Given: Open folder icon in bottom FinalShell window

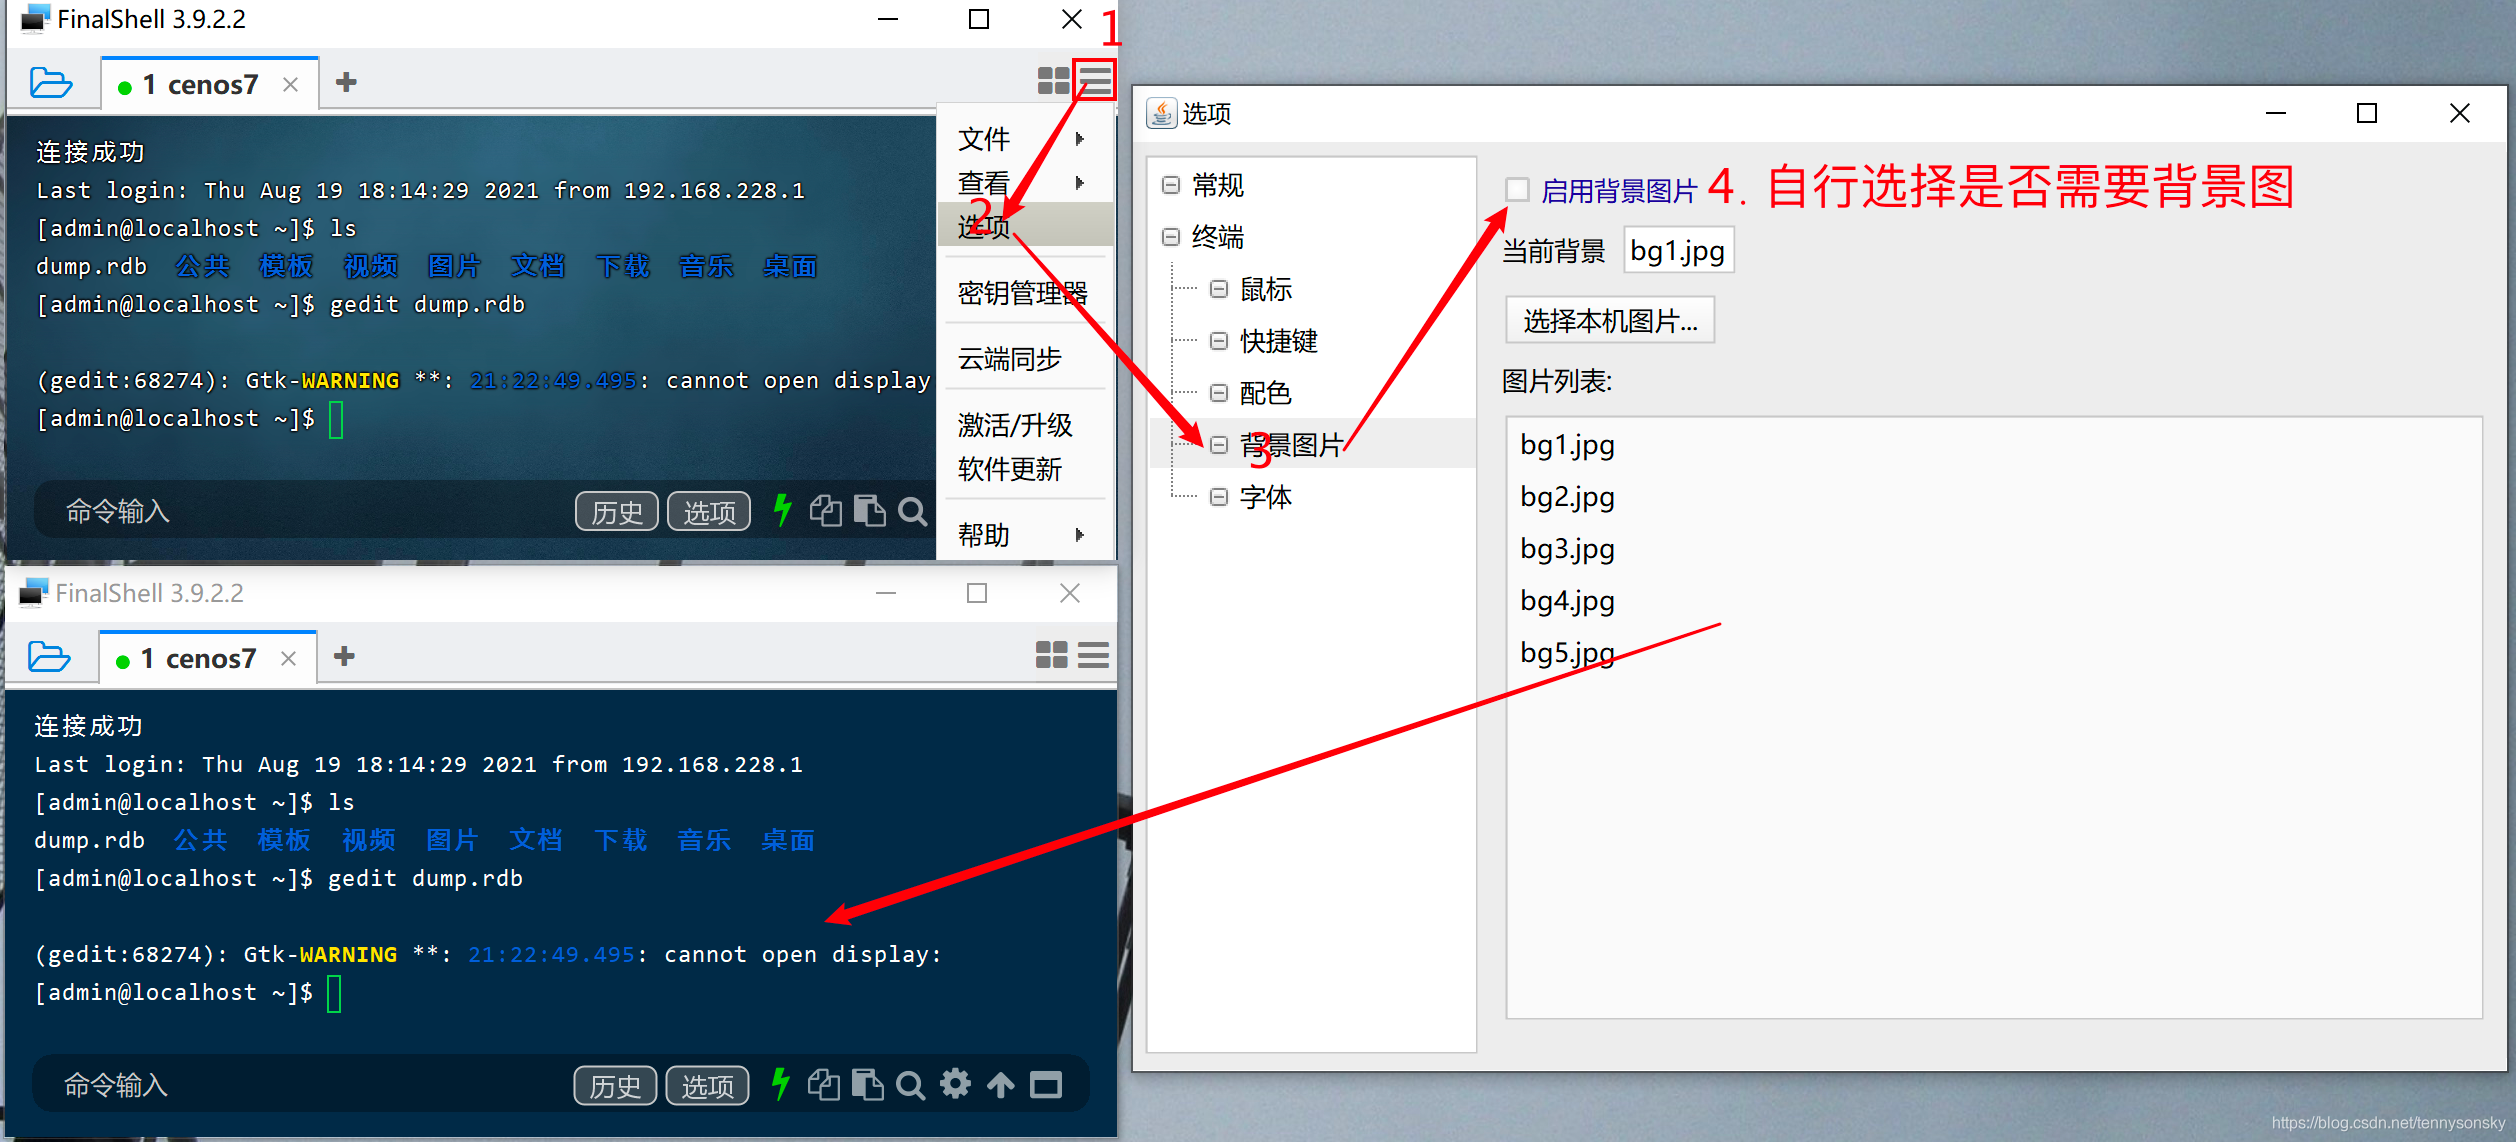Looking at the screenshot, I should pos(49,657).
